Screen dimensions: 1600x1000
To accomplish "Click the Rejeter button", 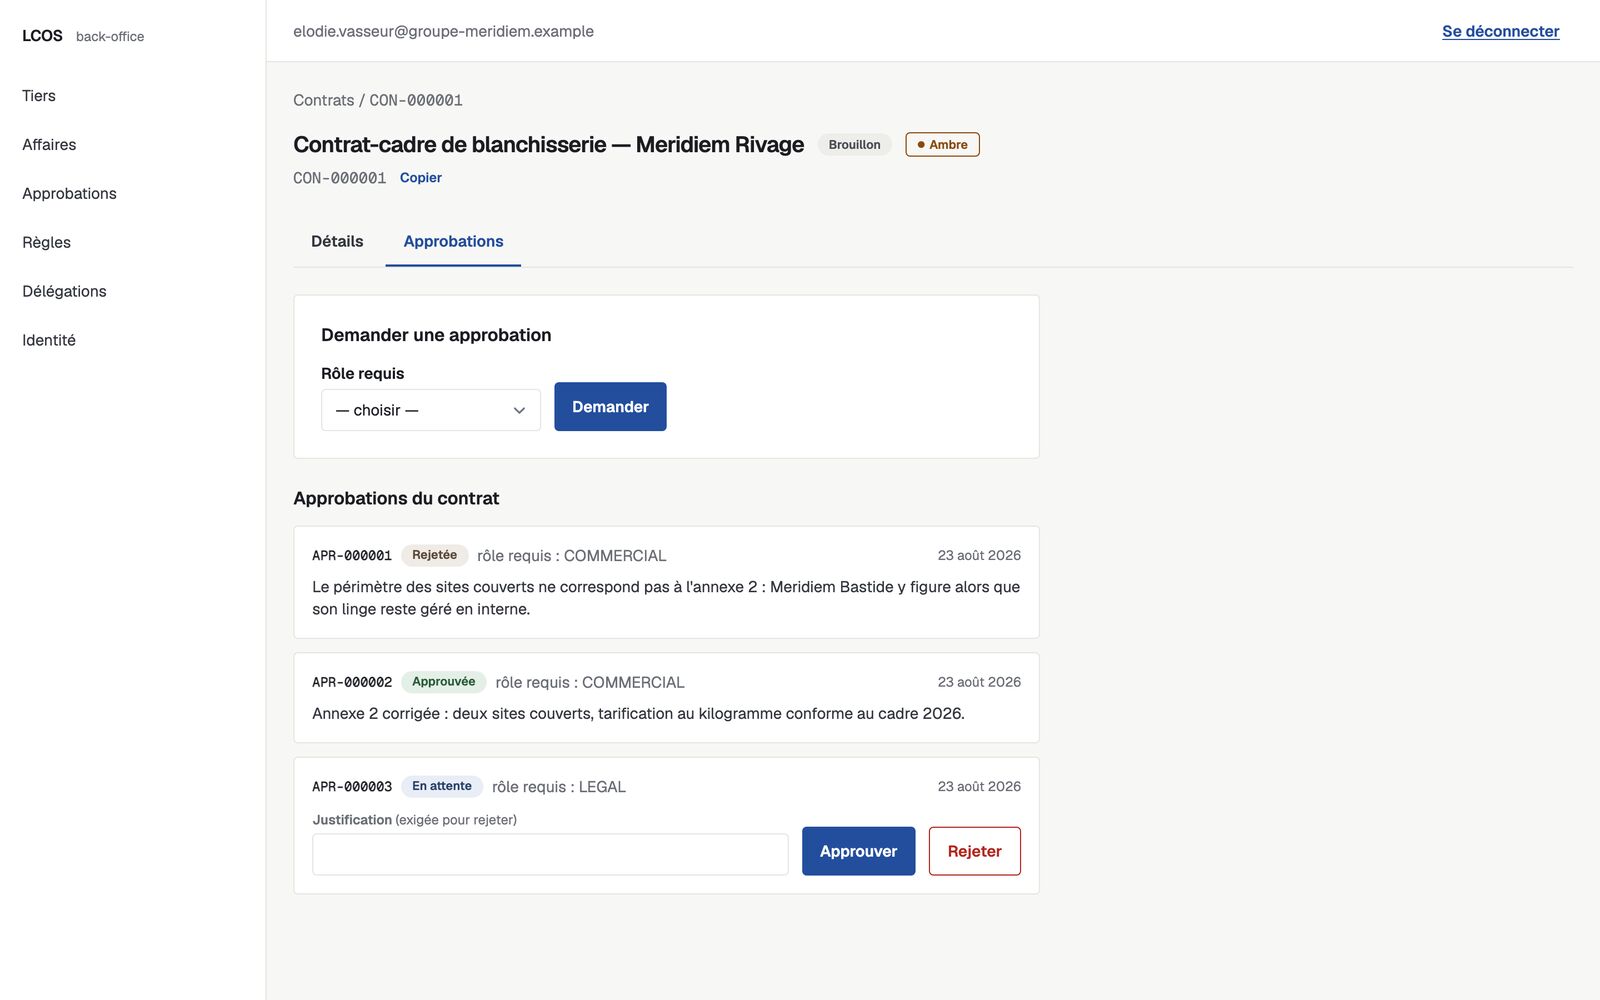I will (974, 851).
